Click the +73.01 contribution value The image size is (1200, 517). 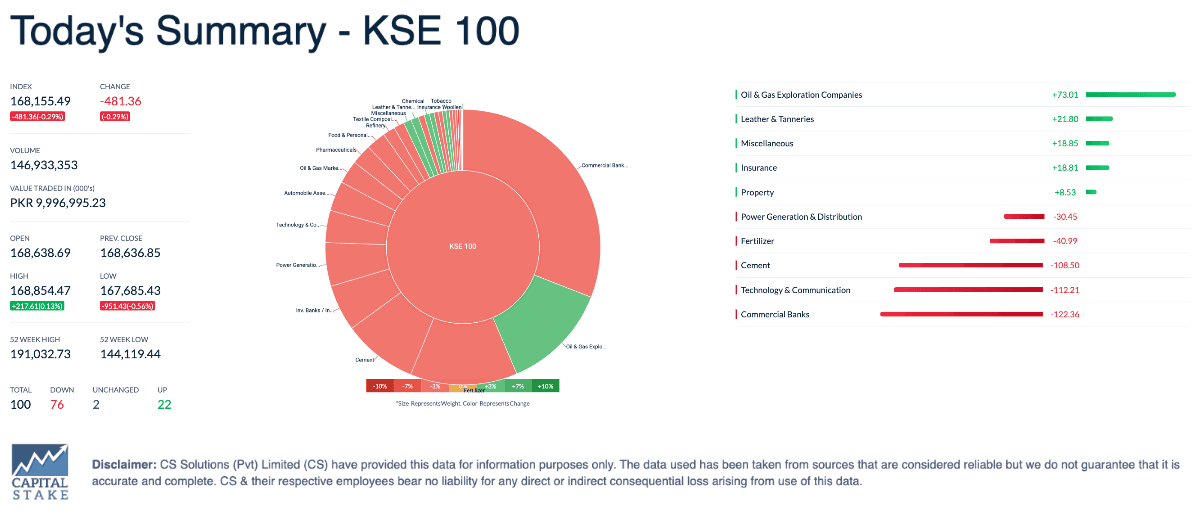coord(1065,95)
